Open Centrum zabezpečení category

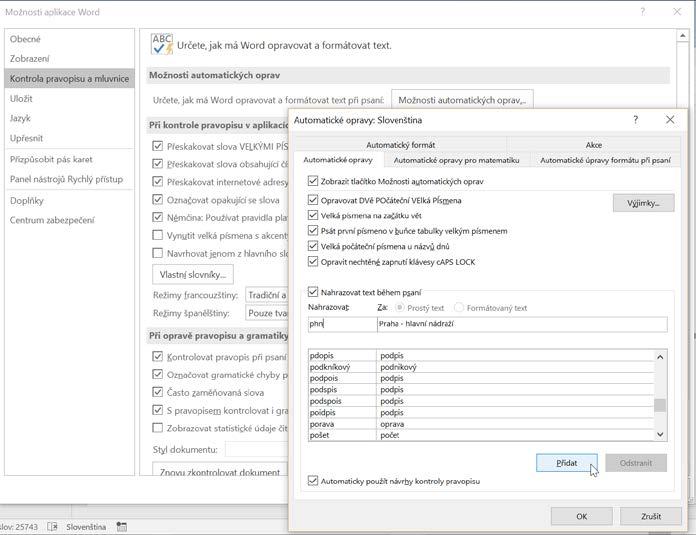point(69,220)
